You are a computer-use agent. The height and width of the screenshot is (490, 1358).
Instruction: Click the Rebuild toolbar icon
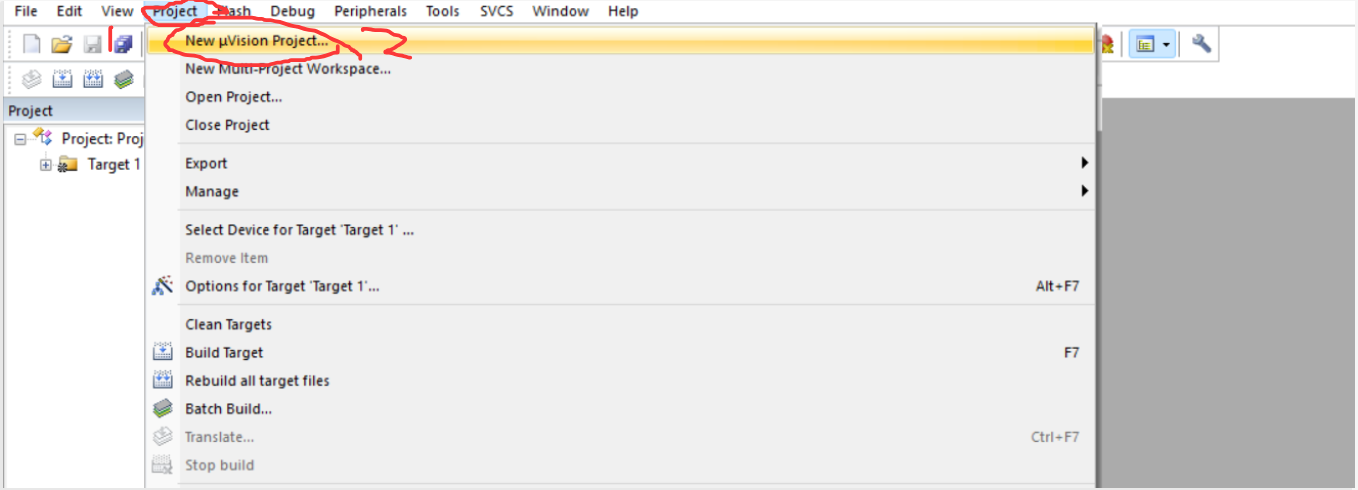93,80
